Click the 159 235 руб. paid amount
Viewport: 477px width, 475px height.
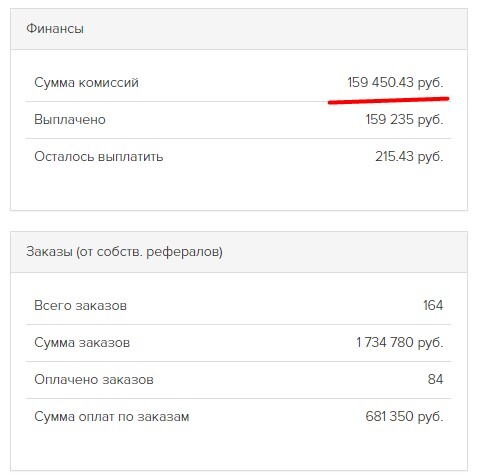pos(404,119)
